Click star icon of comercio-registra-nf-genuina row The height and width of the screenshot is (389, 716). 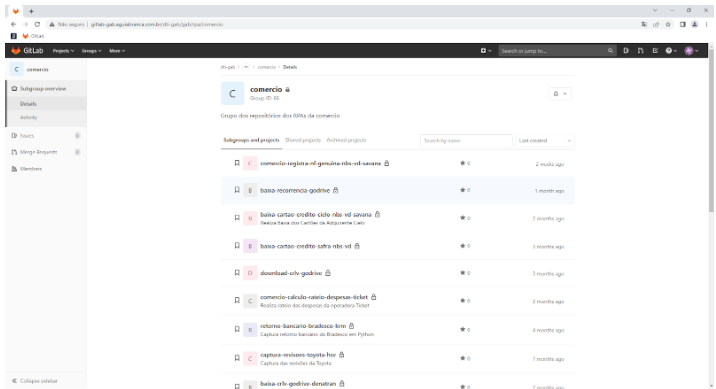(462, 163)
